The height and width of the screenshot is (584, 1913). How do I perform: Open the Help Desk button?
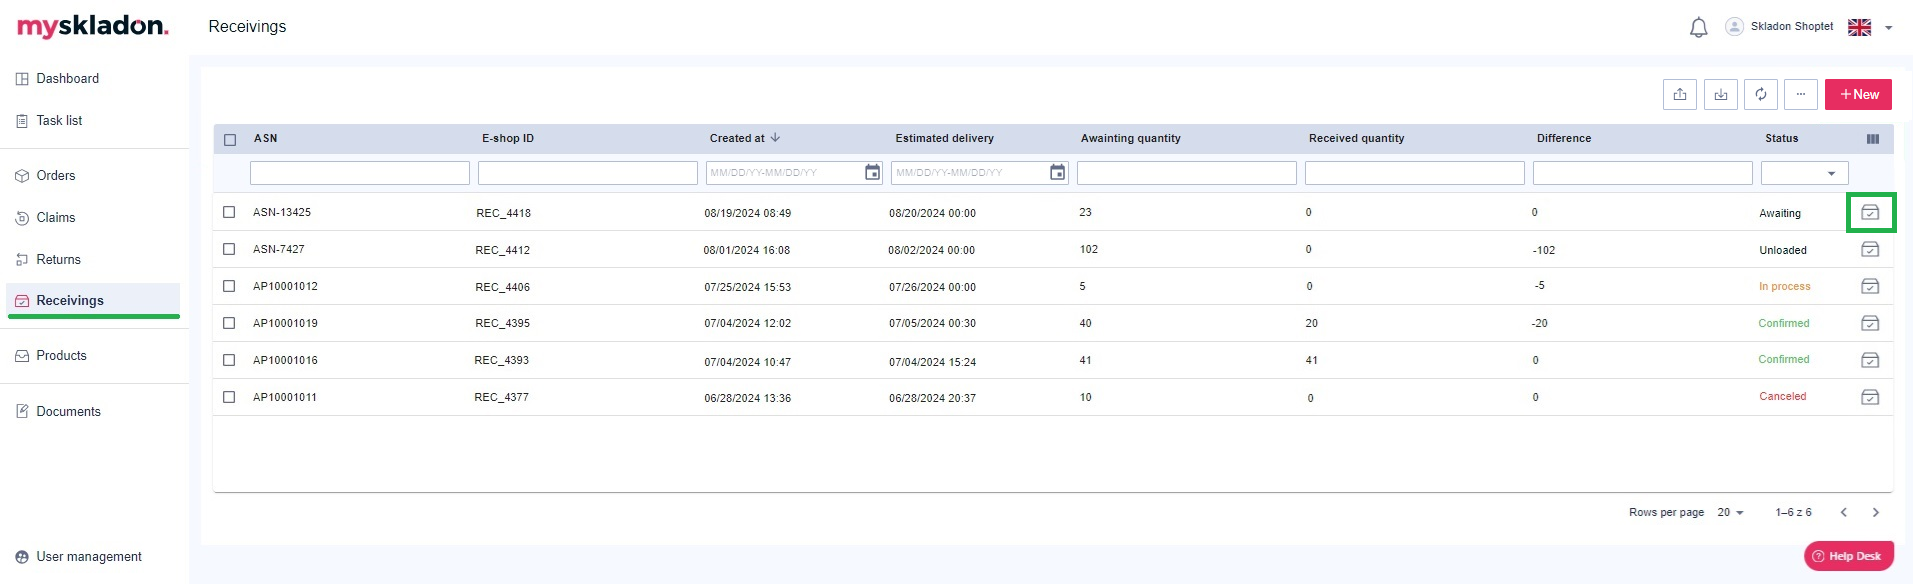[1849, 556]
